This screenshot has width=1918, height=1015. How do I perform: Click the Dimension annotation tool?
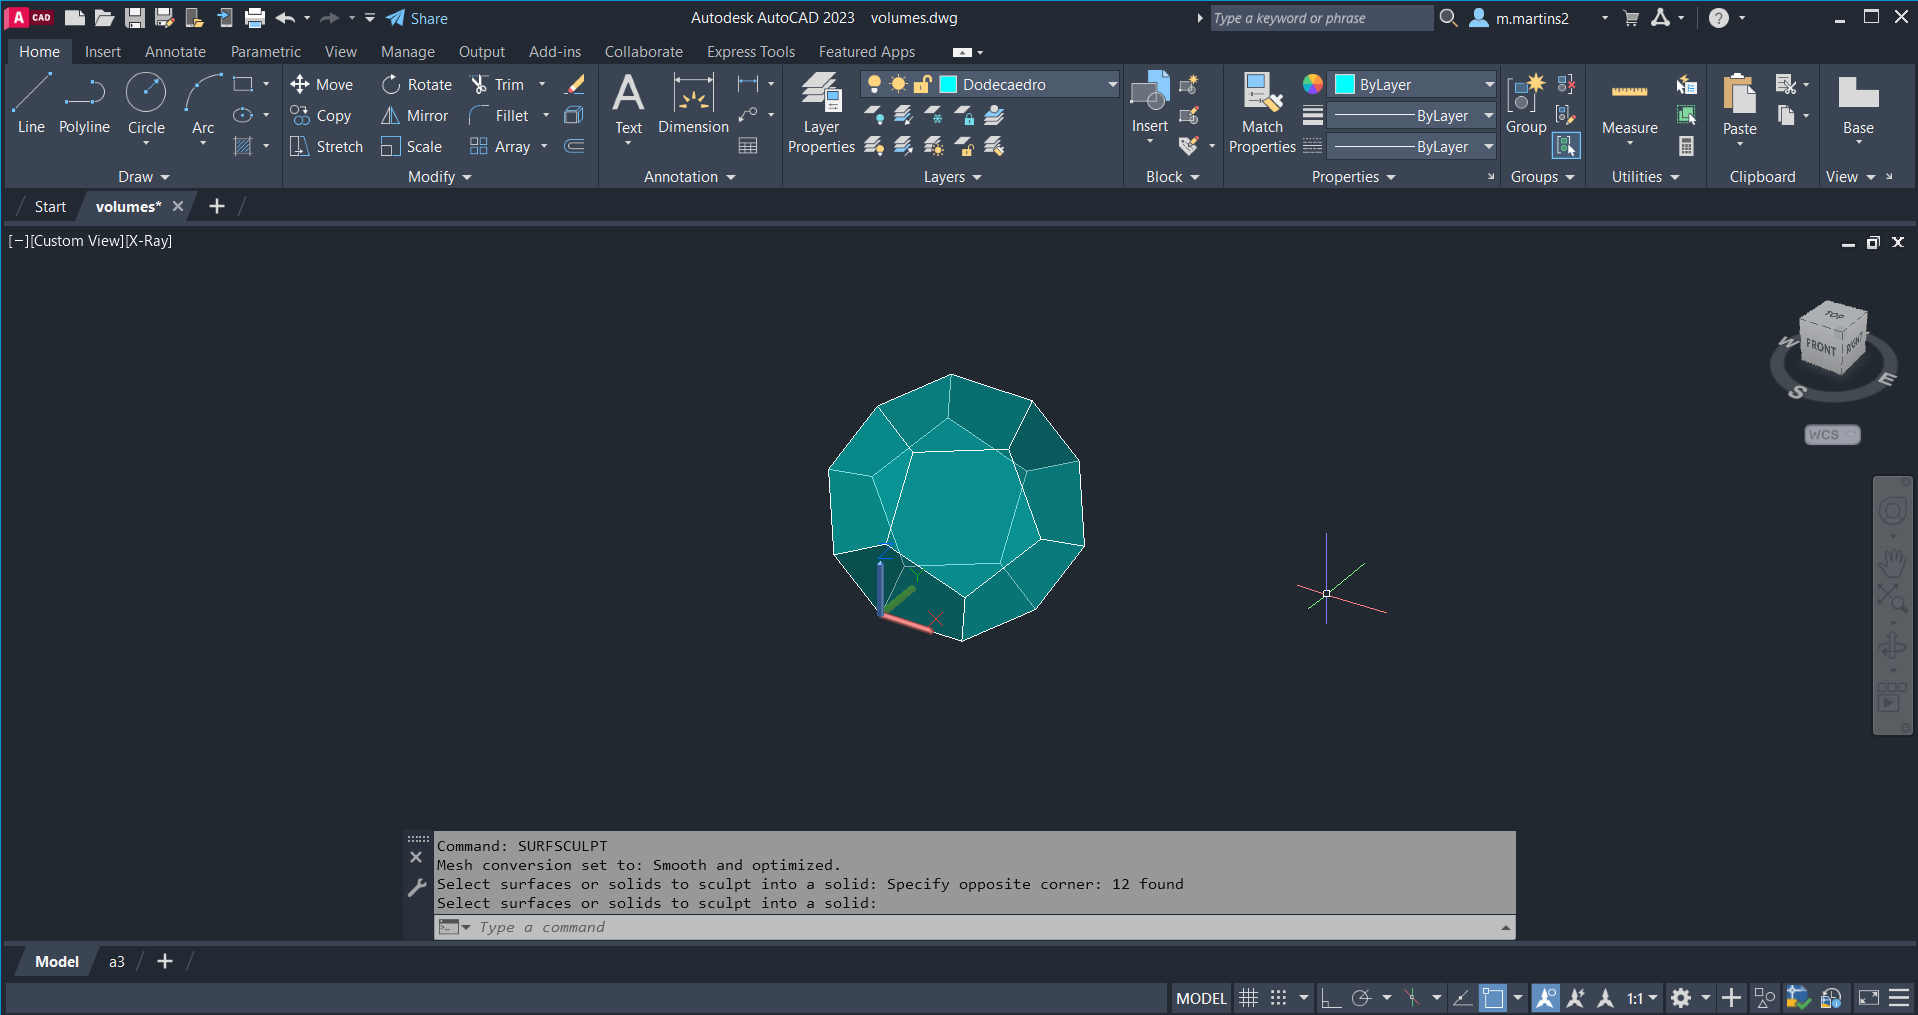click(x=693, y=104)
